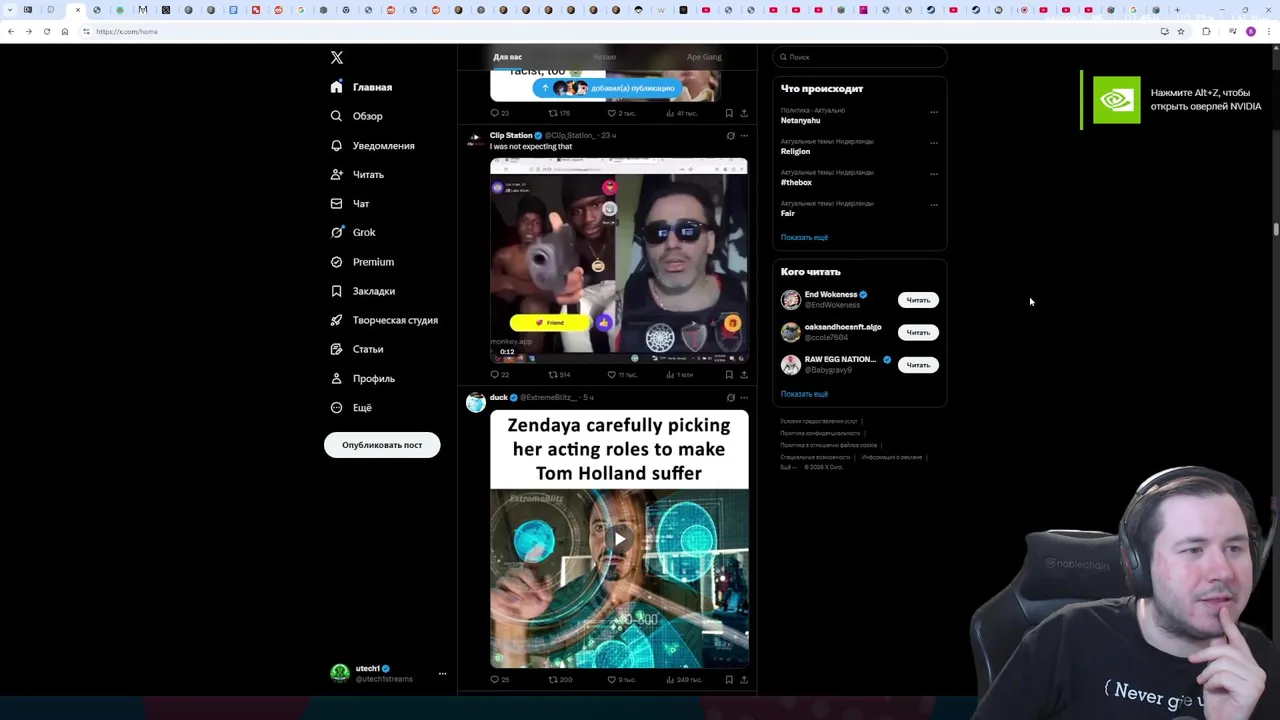1280x720 pixels.
Task: Bookmark the Clip Station post
Action: [729, 375]
